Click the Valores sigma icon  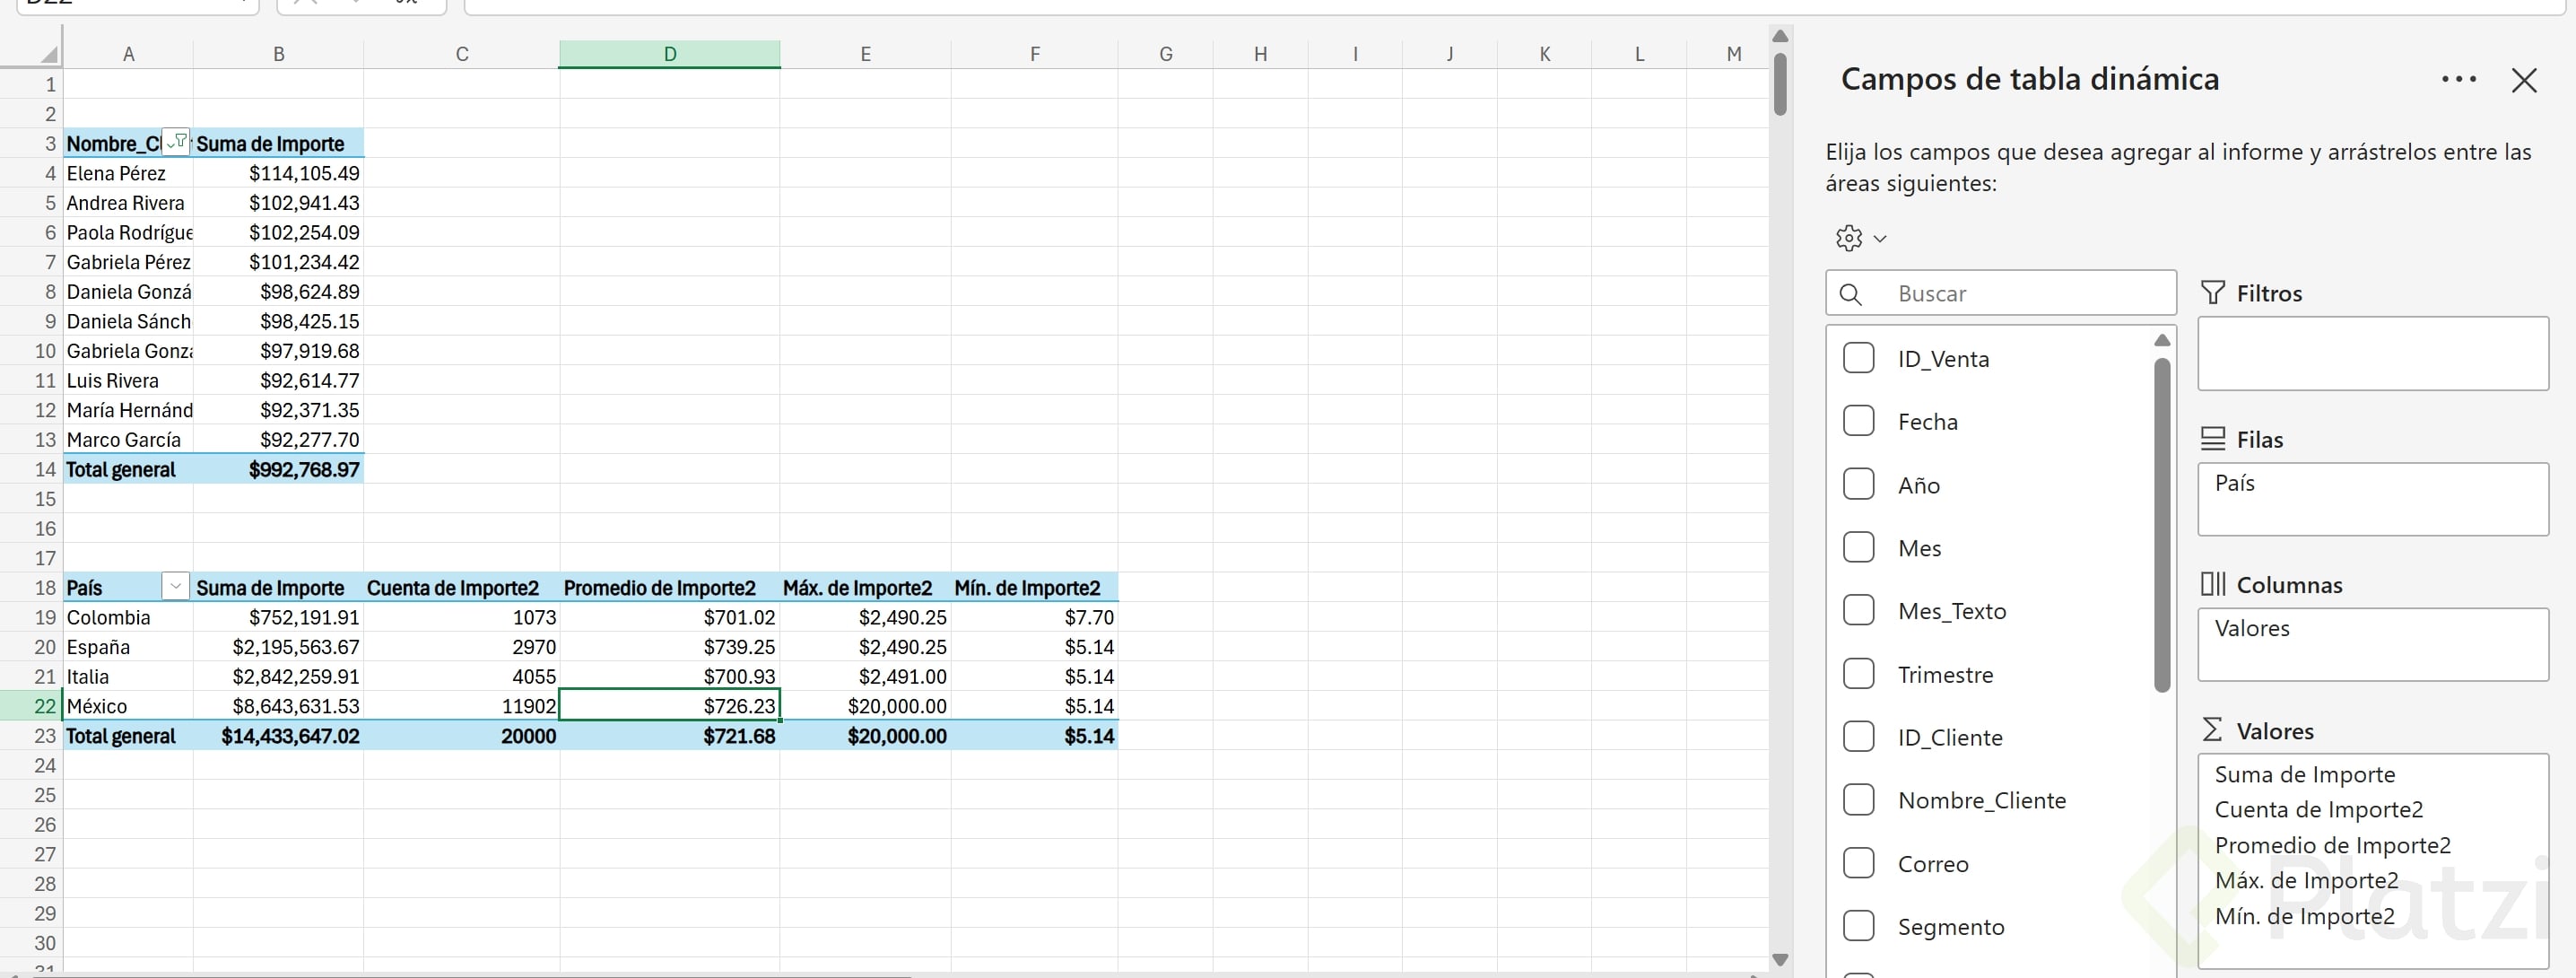pos(2213,730)
